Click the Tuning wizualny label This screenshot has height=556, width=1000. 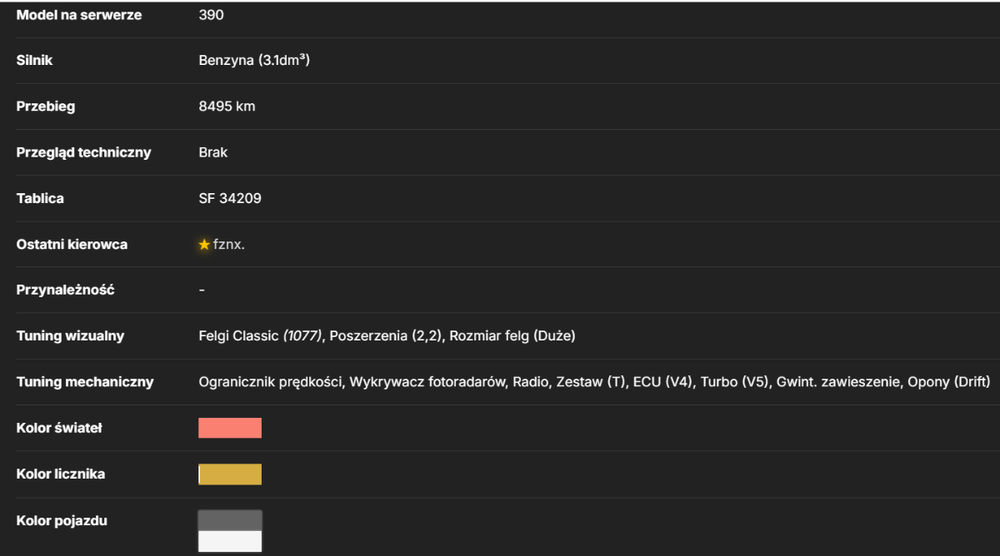(x=70, y=336)
